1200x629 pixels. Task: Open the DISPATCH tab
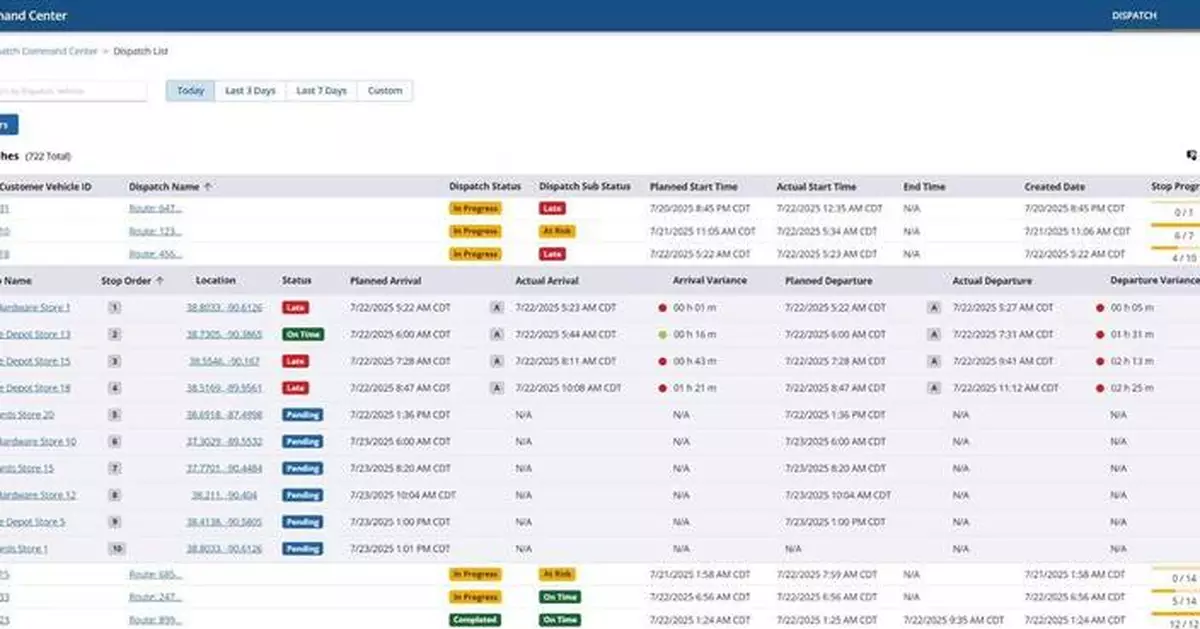(1134, 15)
